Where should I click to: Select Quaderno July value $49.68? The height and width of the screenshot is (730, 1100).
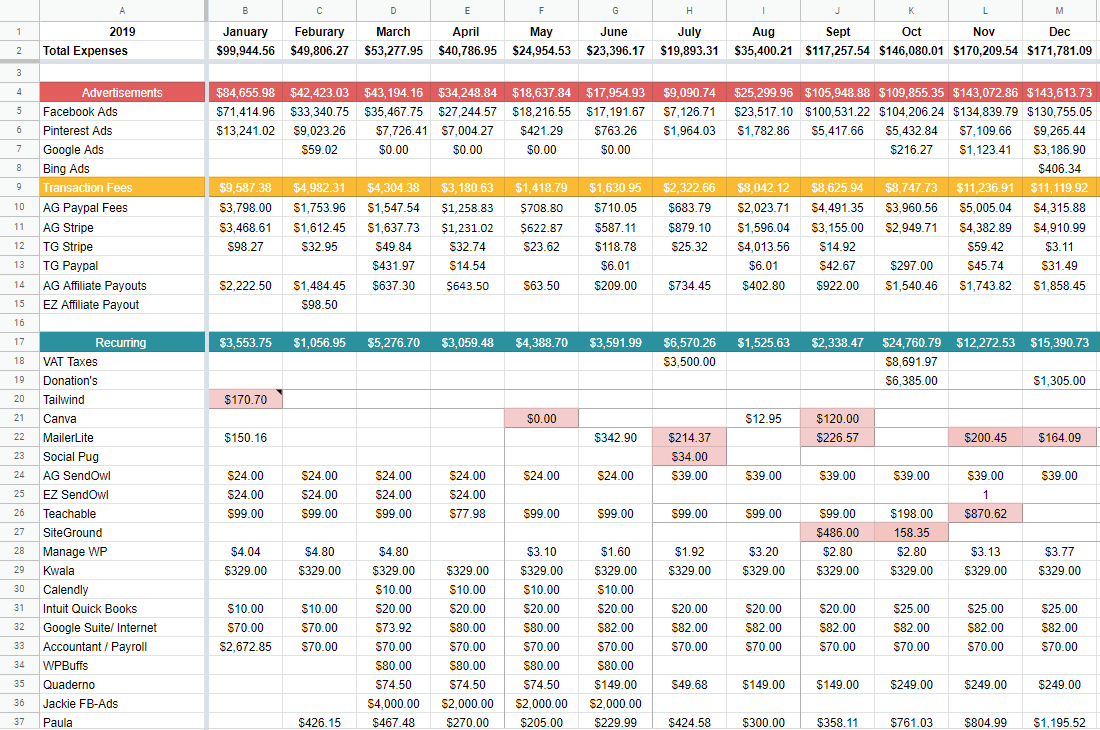coord(689,684)
